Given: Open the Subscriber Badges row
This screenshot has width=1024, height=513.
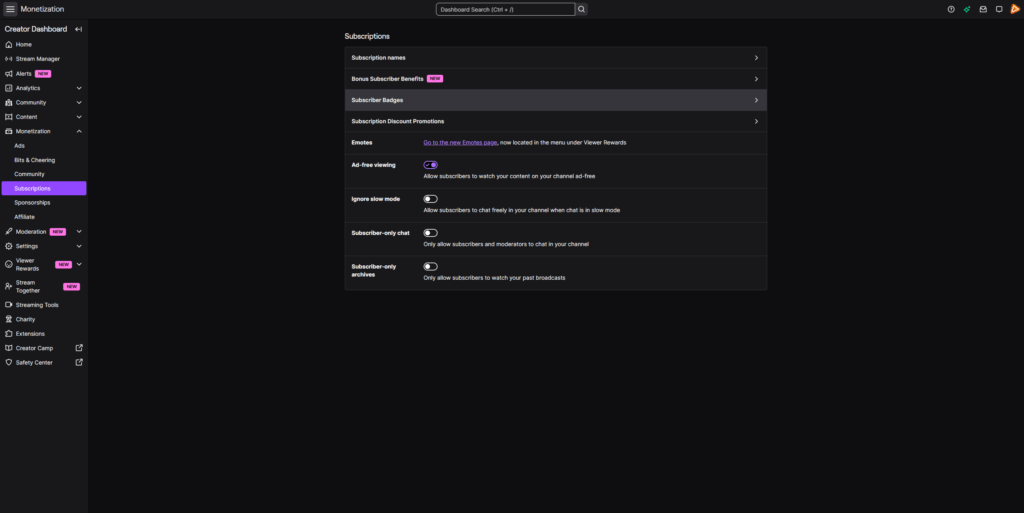Looking at the screenshot, I should [x=555, y=100].
